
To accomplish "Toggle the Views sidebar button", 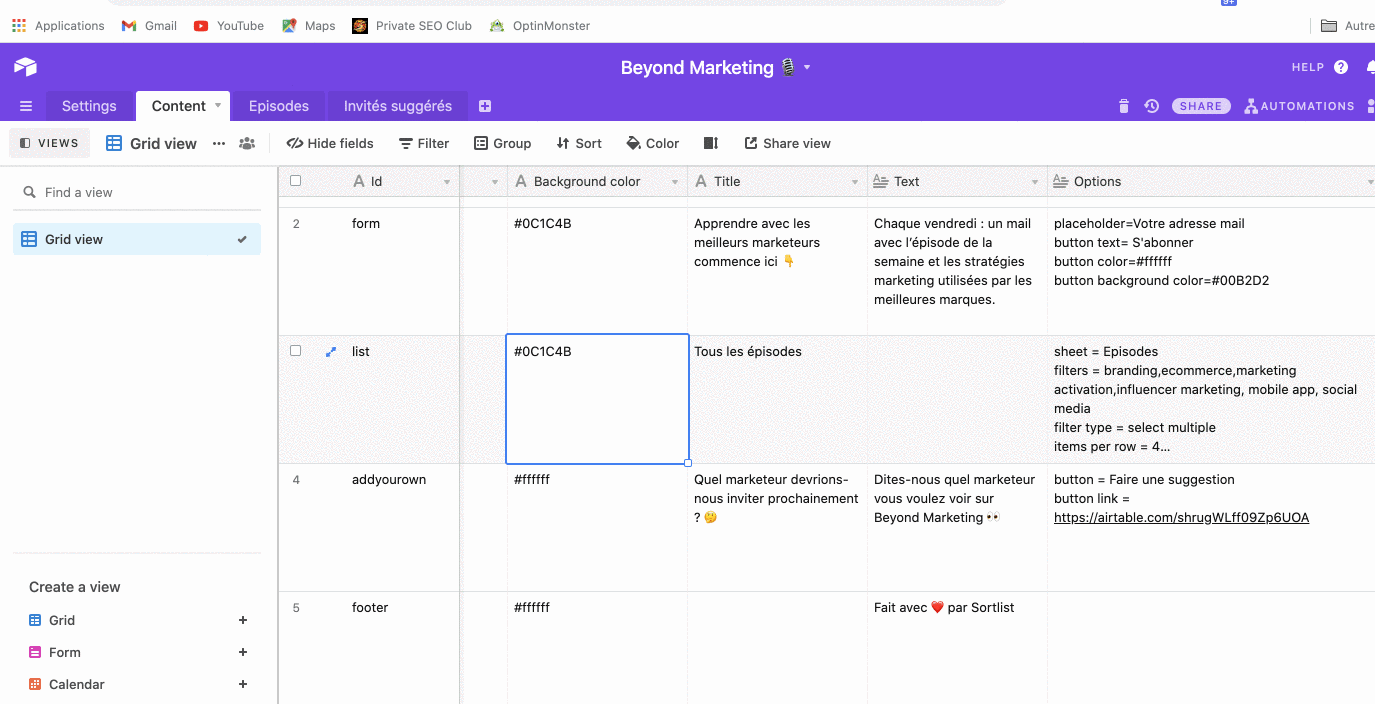I will pyautogui.click(x=49, y=143).
